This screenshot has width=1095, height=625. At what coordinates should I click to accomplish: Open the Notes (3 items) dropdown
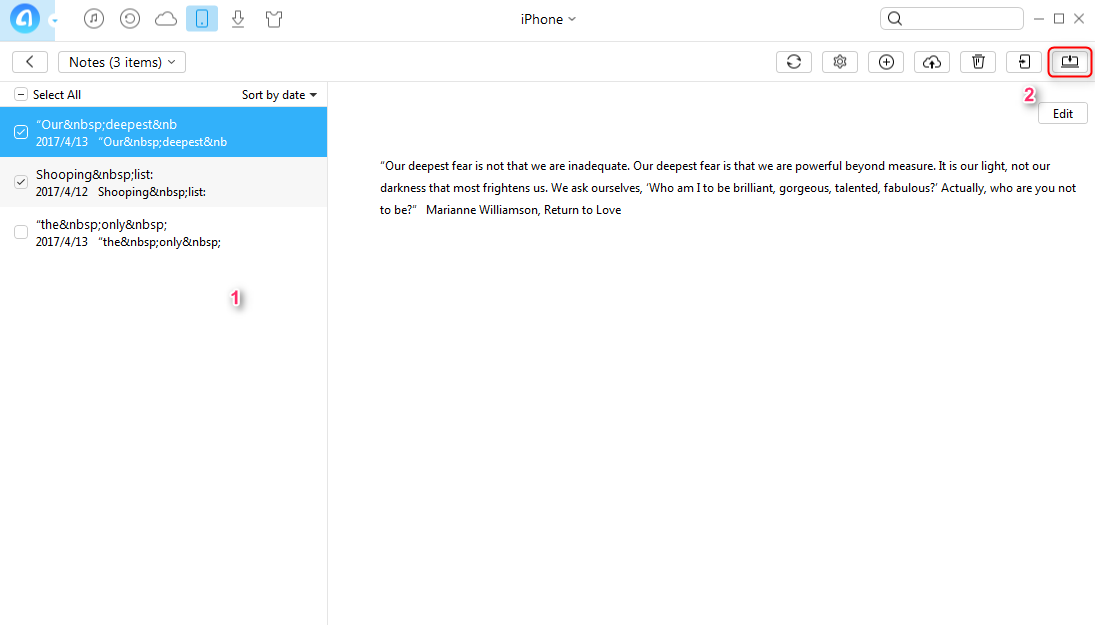click(122, 62)
